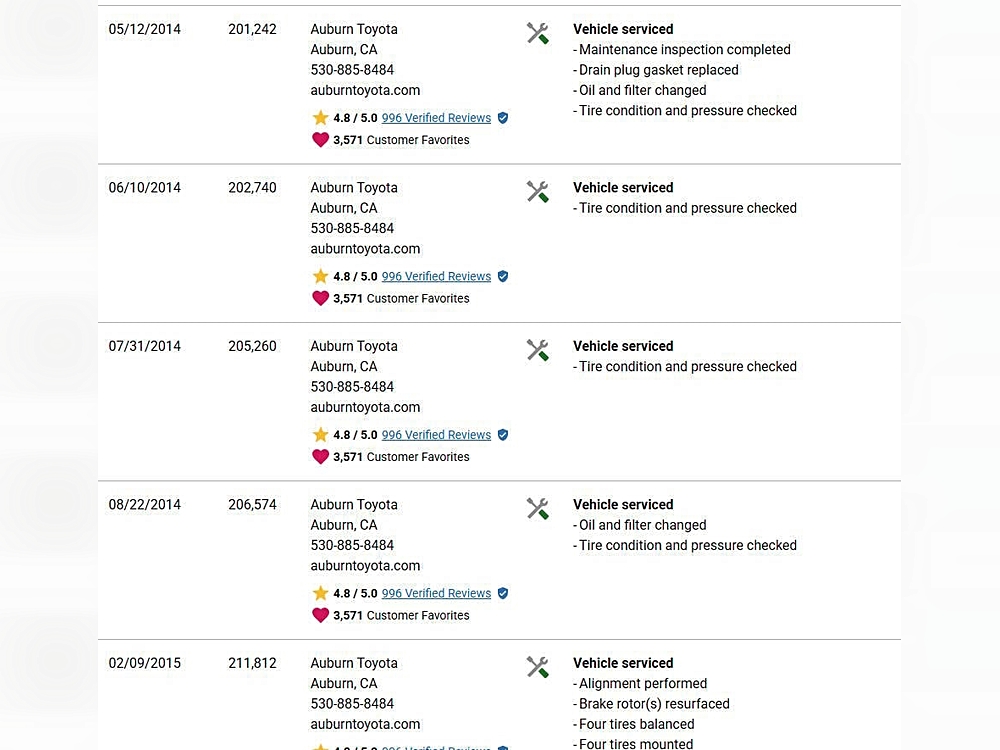Screen dimensions: 1000x750
Task: Click verified shield badge in 07/31/2014 entry
Action: click(x=503, y=435)
